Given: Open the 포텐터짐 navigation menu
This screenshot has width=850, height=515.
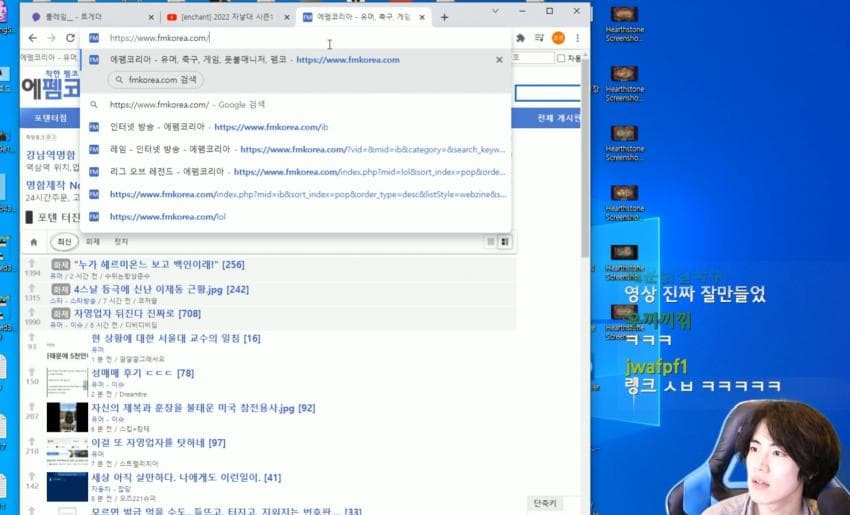Looking at the screenshot, I should pos(50,118).
